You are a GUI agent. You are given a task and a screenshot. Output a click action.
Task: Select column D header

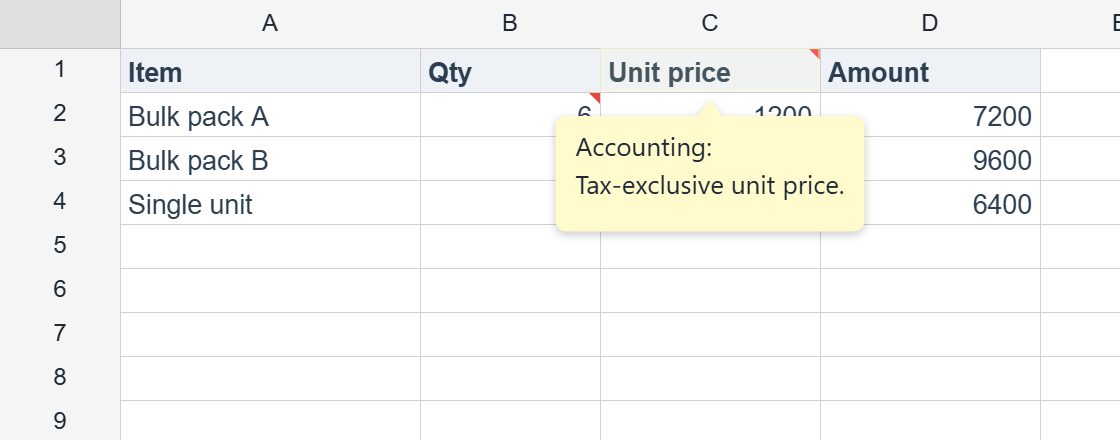point(930,24)
